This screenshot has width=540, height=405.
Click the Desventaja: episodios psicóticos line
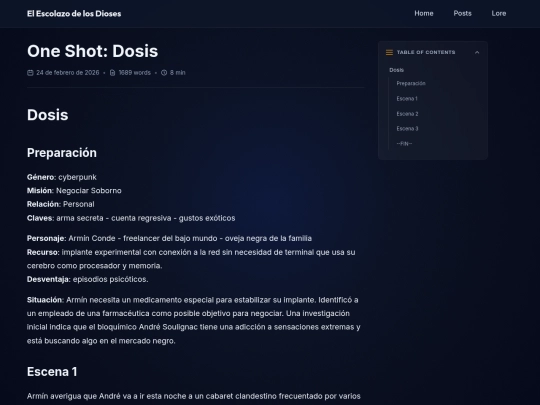[87, 279]
